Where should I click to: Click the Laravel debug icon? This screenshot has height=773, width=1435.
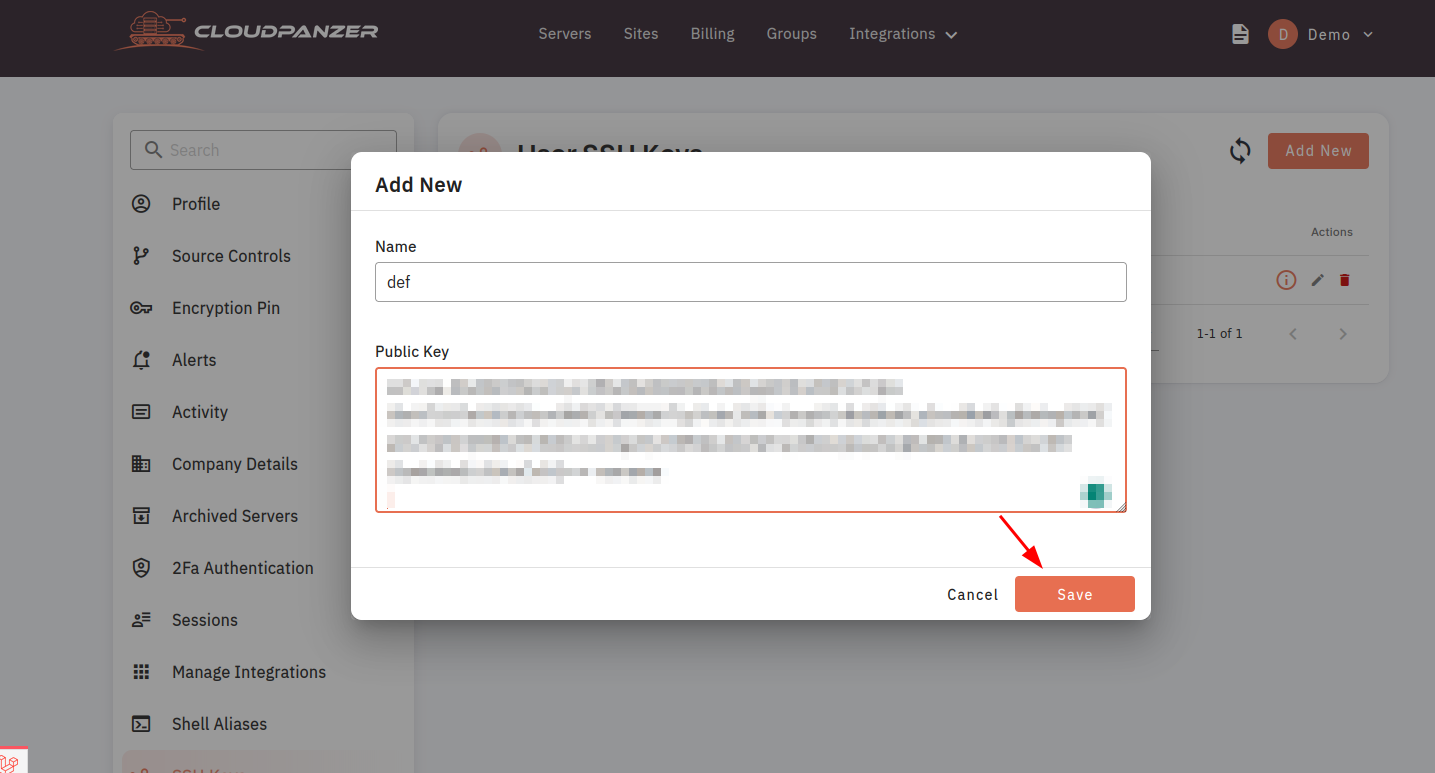point(10,763)
